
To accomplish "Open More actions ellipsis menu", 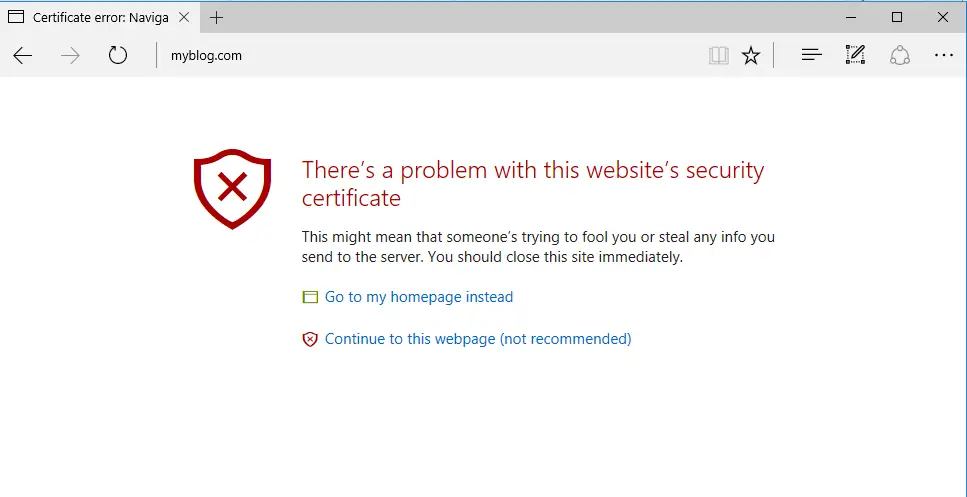I will pos(944,55).
